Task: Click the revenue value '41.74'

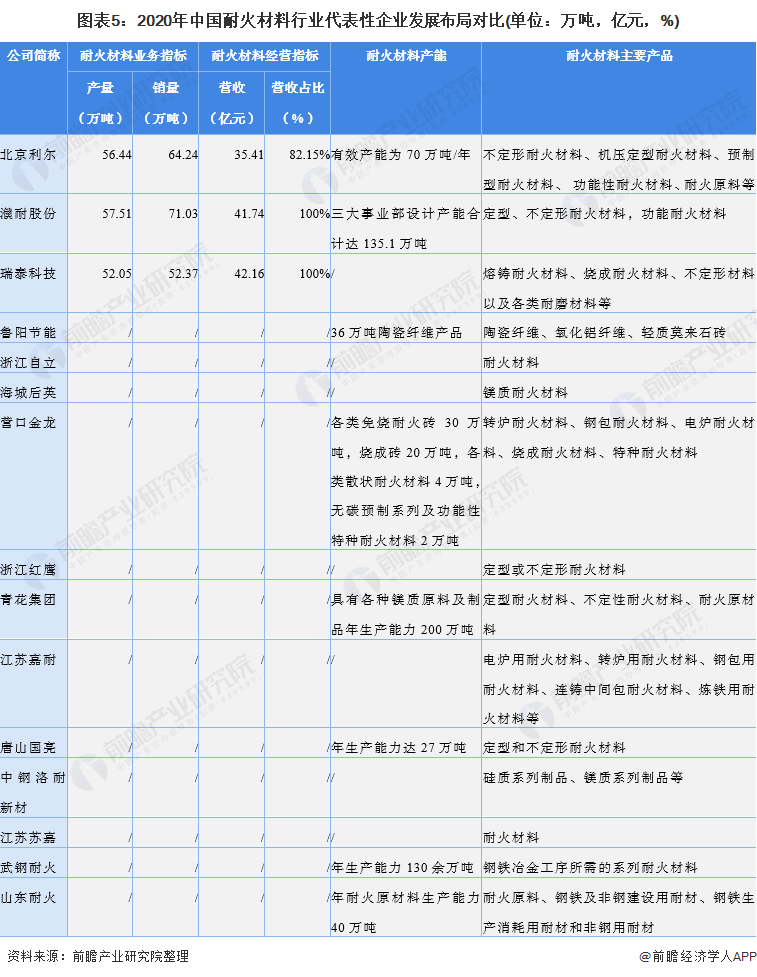Action: coord(249,214)
